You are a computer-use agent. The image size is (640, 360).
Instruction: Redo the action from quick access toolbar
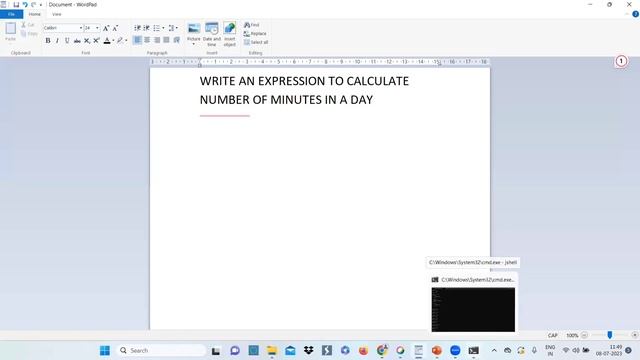tap(33, 4)
